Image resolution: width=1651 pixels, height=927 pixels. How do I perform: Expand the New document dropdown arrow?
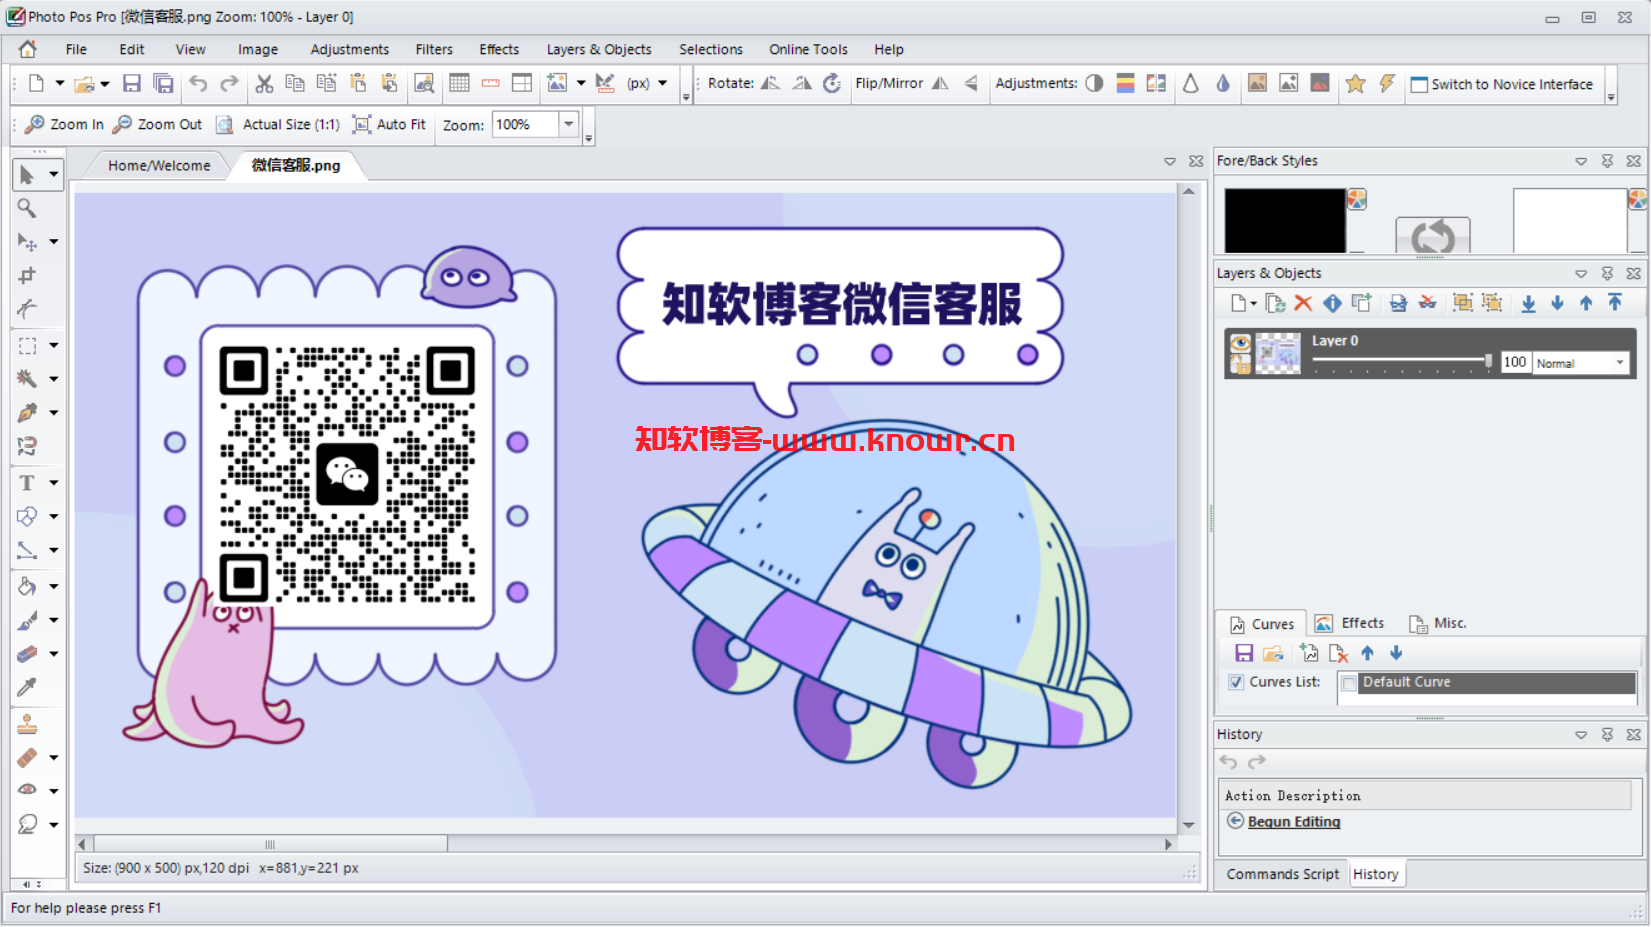click(59, 84)
